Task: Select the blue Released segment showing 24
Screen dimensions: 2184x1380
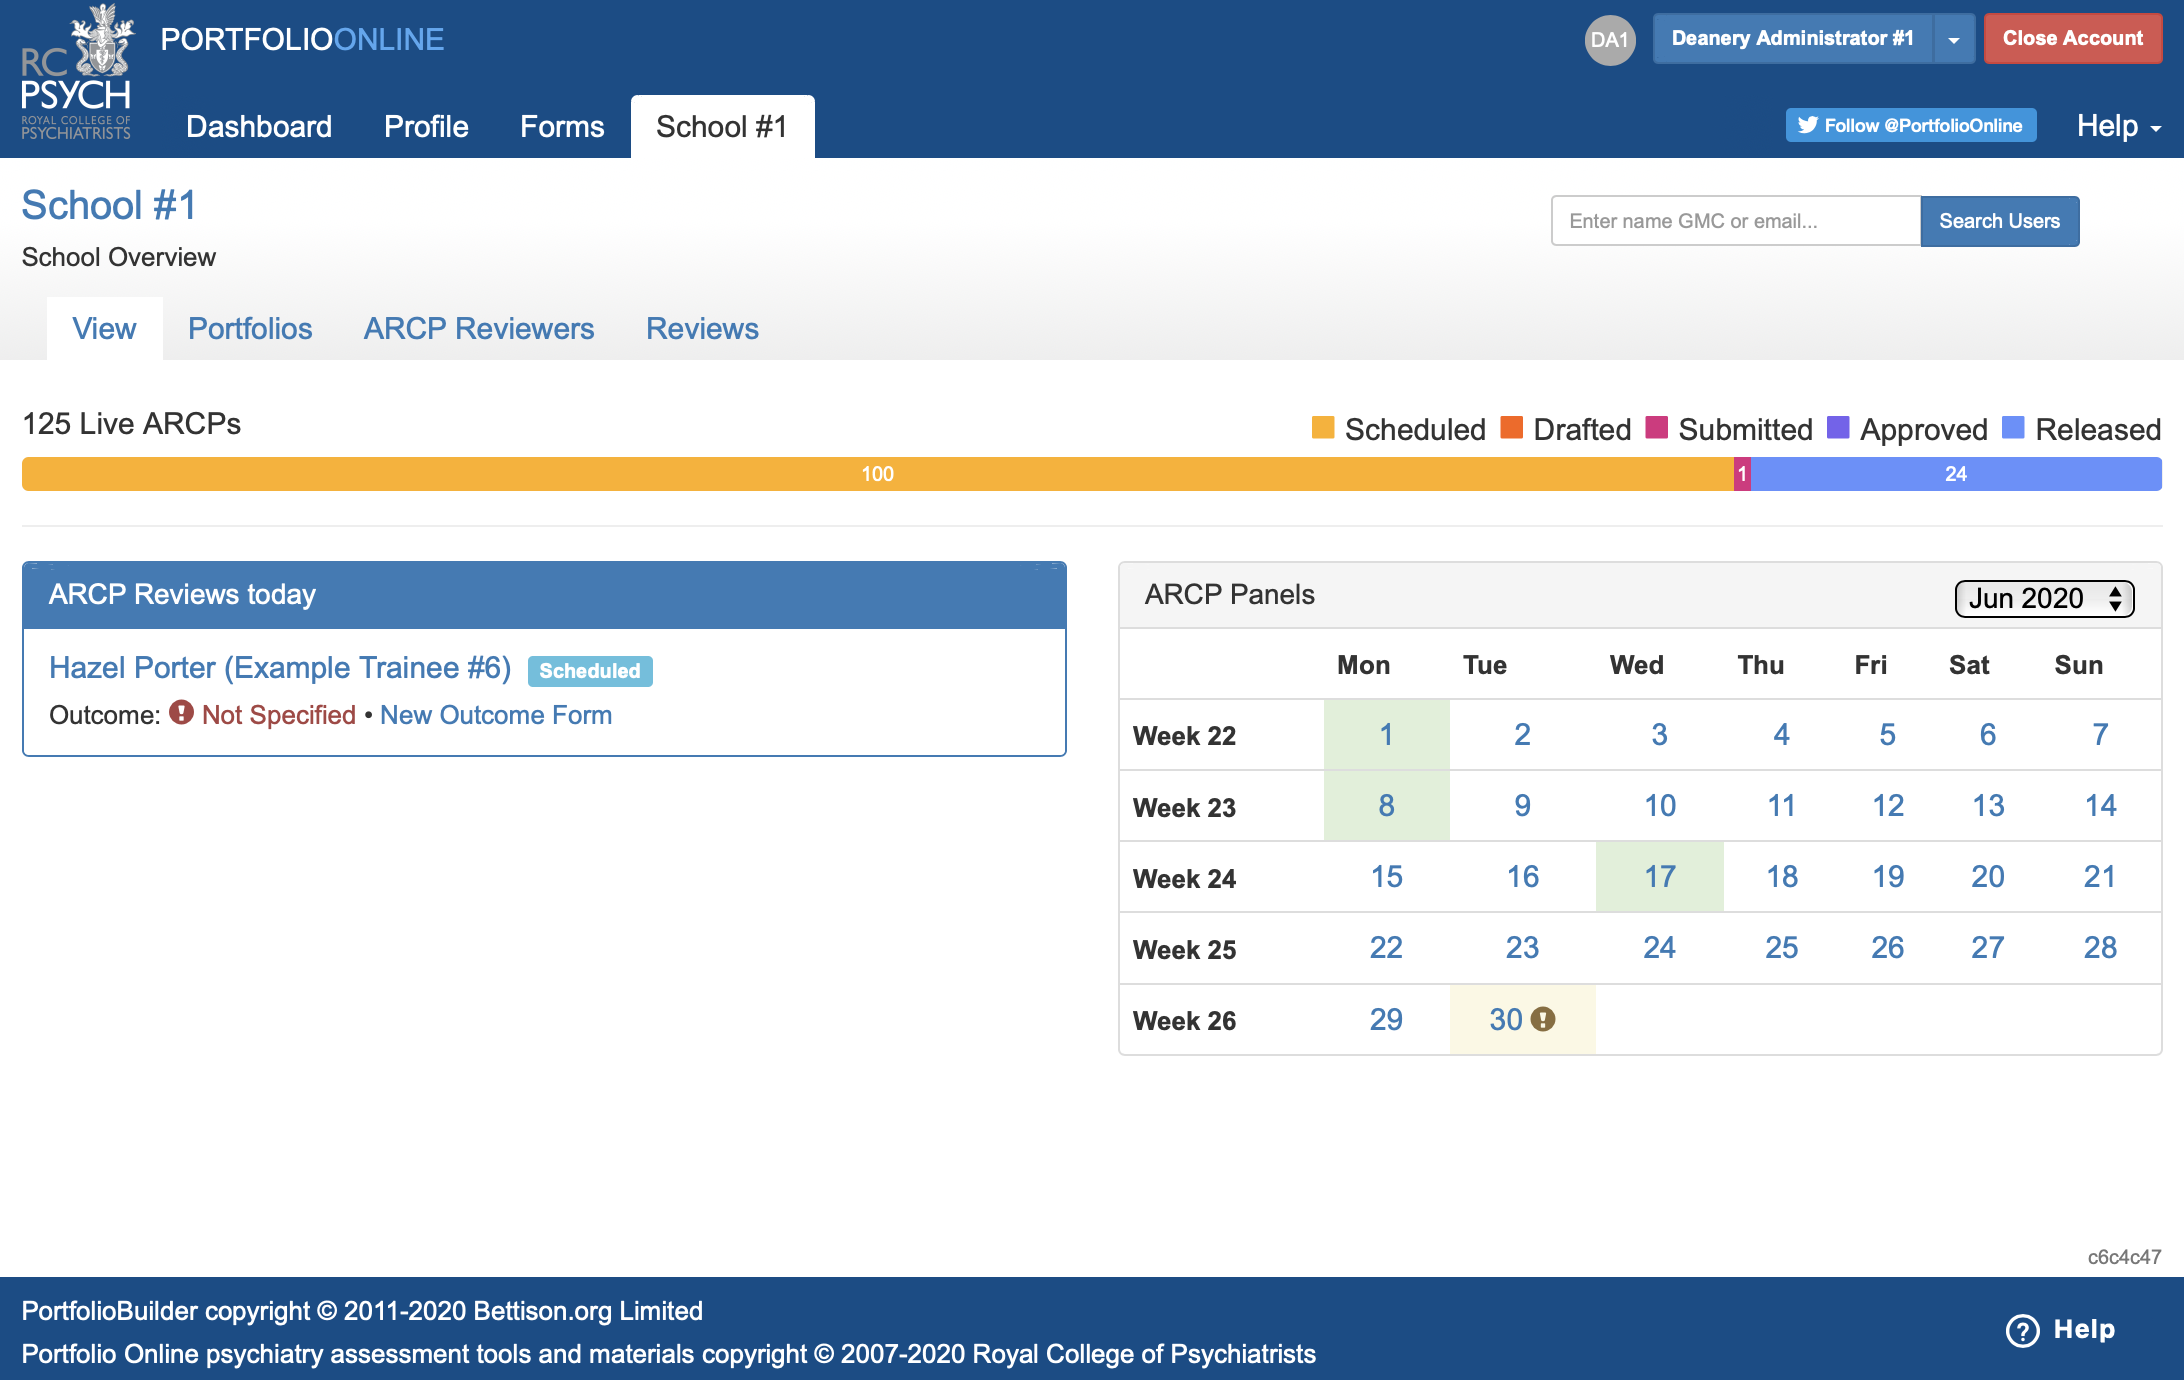Action: tap(1955, 474)
